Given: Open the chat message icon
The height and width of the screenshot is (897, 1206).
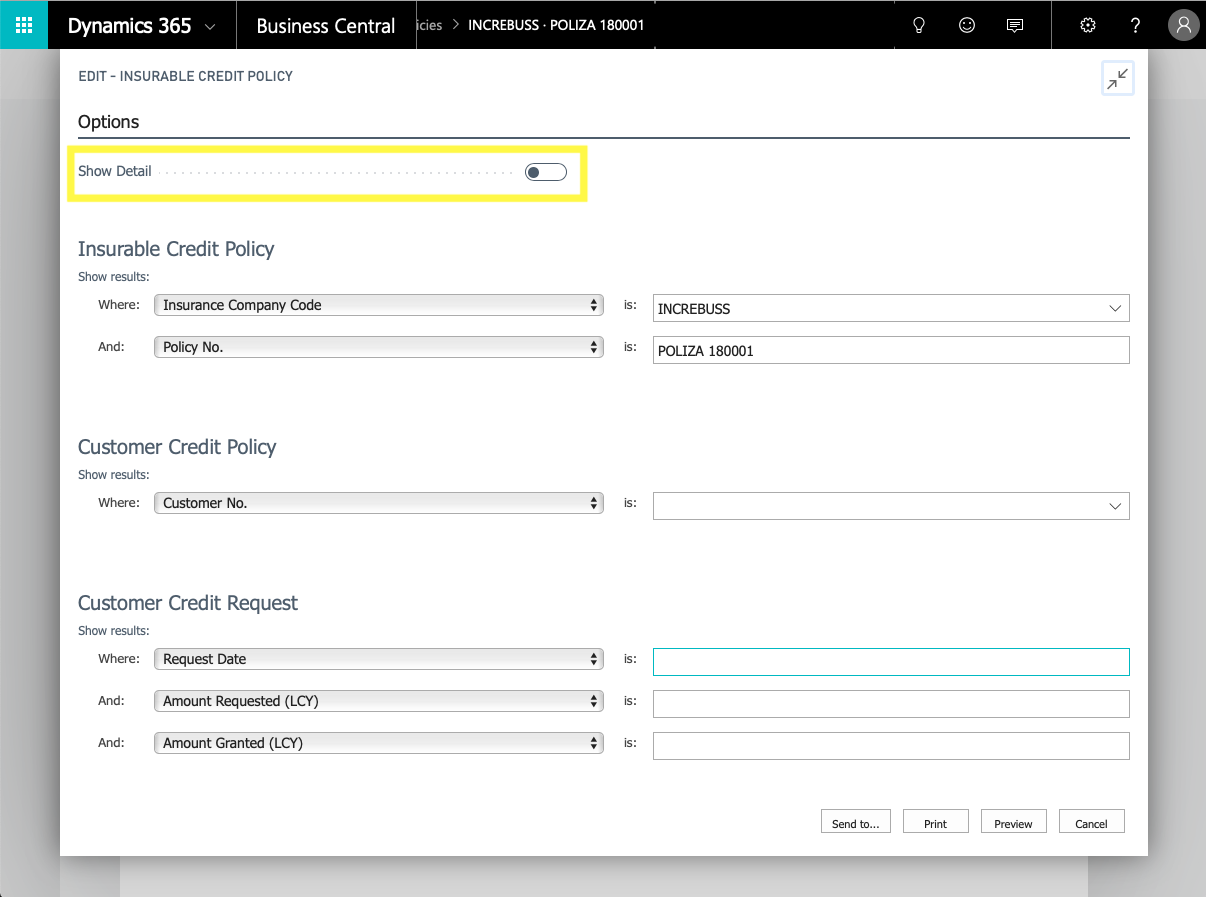Looking at the screenshot, I should pos(1015,26).
